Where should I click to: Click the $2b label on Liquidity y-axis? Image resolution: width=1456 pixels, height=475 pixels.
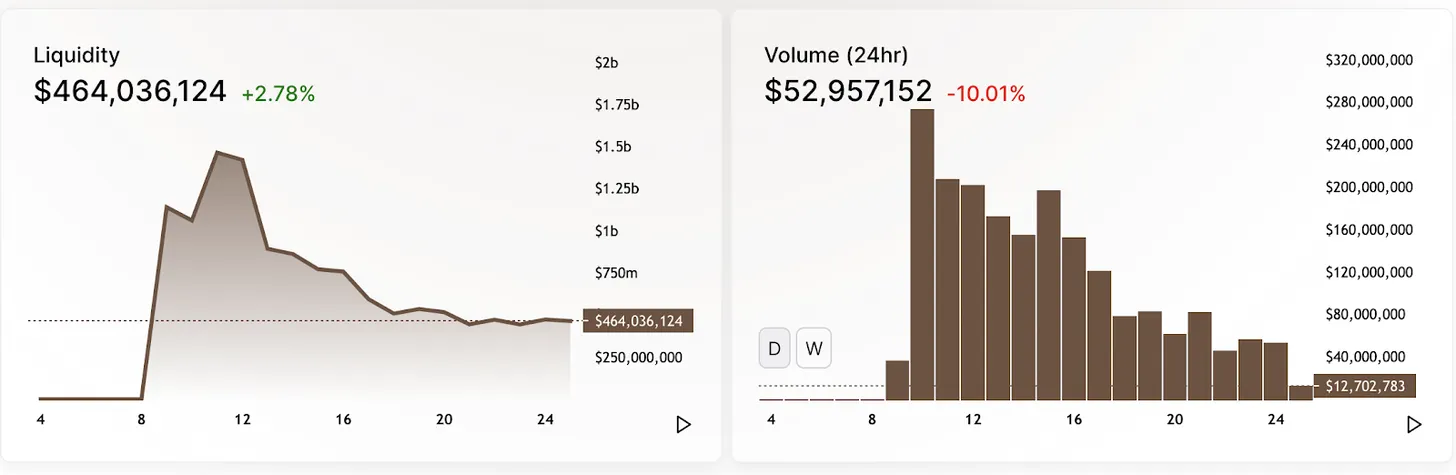point(606,62)
